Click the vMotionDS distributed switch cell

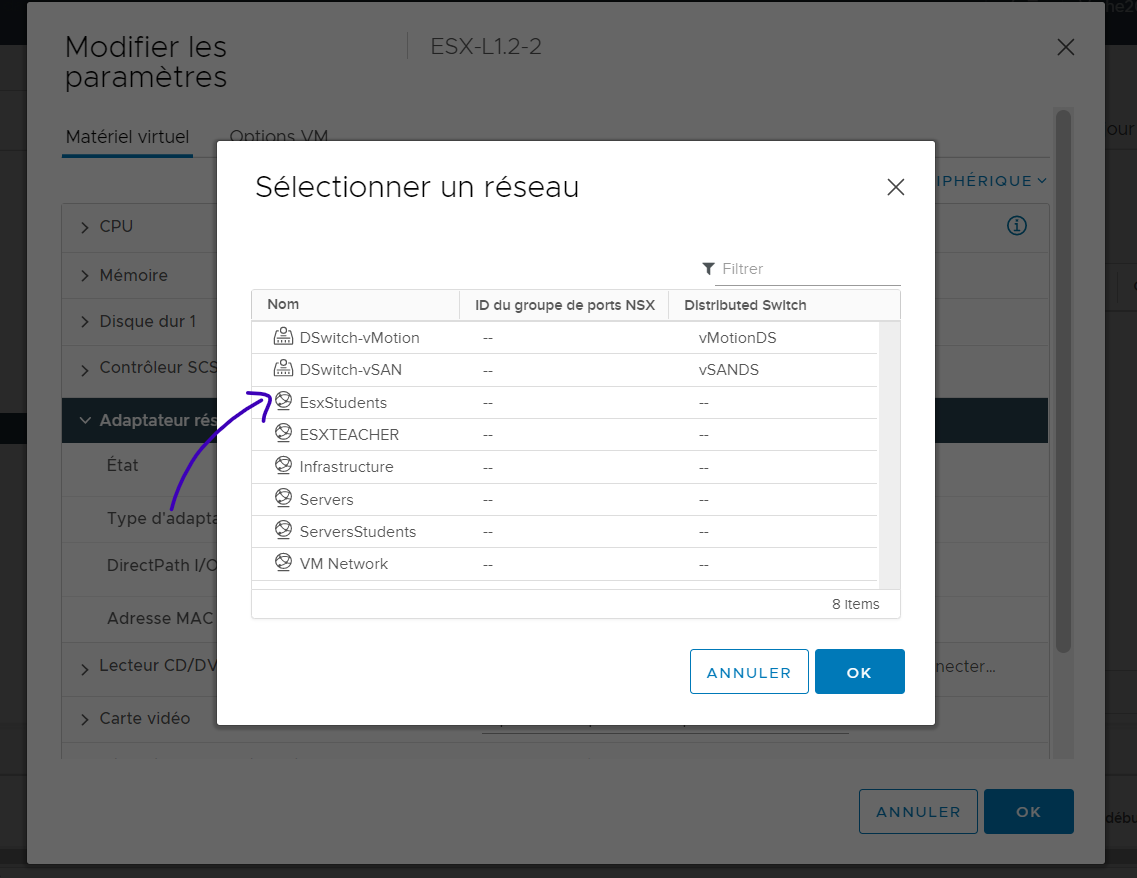[x=737, y=338]
